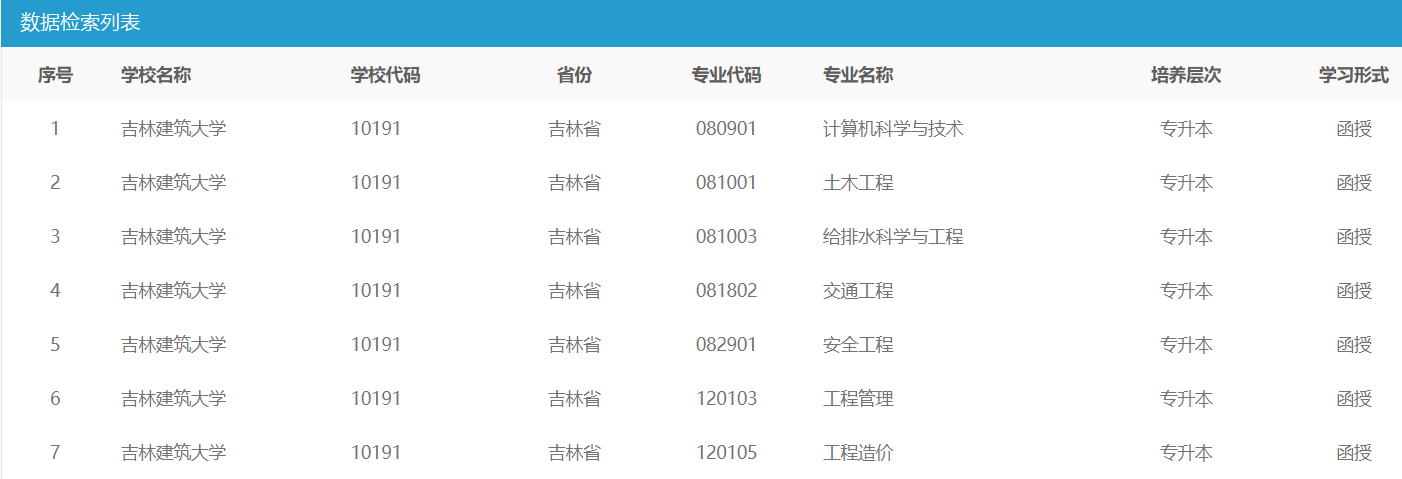Select the 省份 column header
Screen dimensions: 1402x479
pos(574,75)
